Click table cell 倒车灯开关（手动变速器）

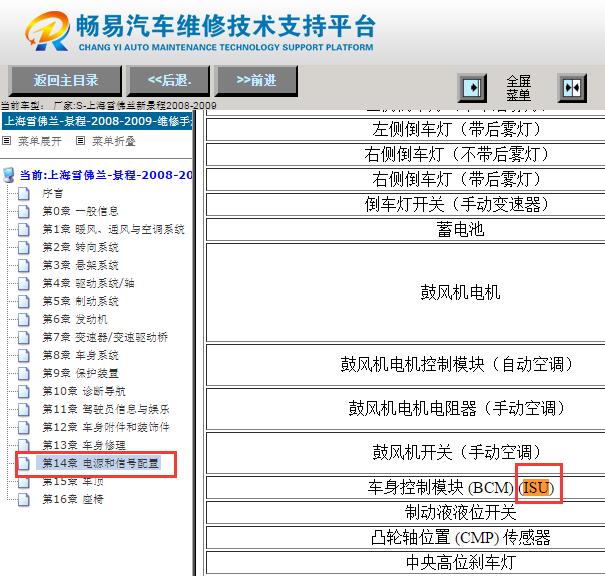coord(406,204)
